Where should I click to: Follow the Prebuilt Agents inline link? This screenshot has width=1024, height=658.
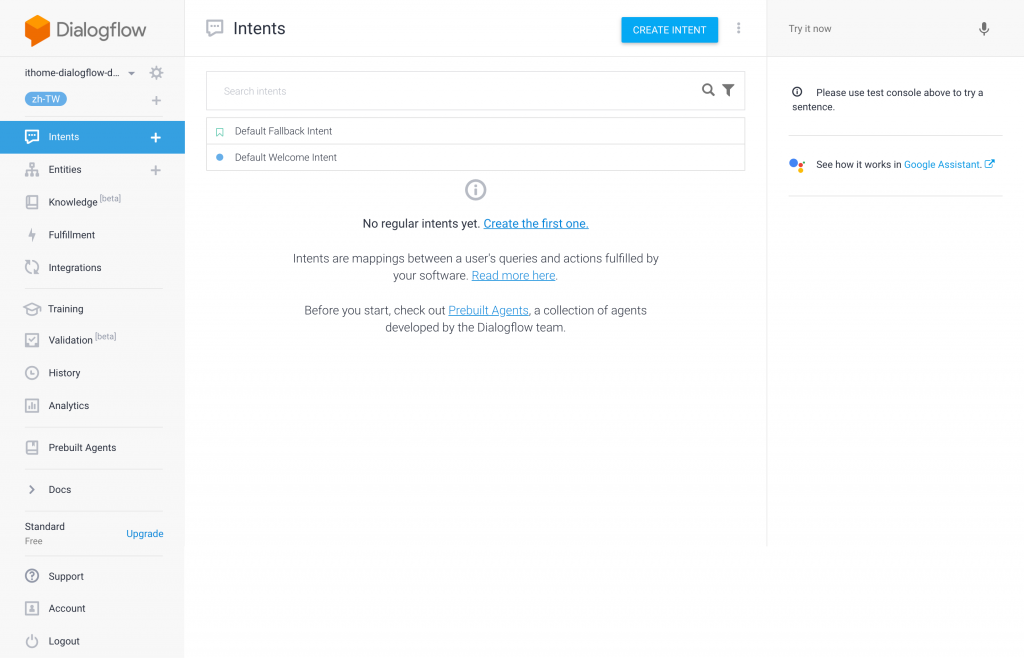pyautogui.click(x=488, y=311)
